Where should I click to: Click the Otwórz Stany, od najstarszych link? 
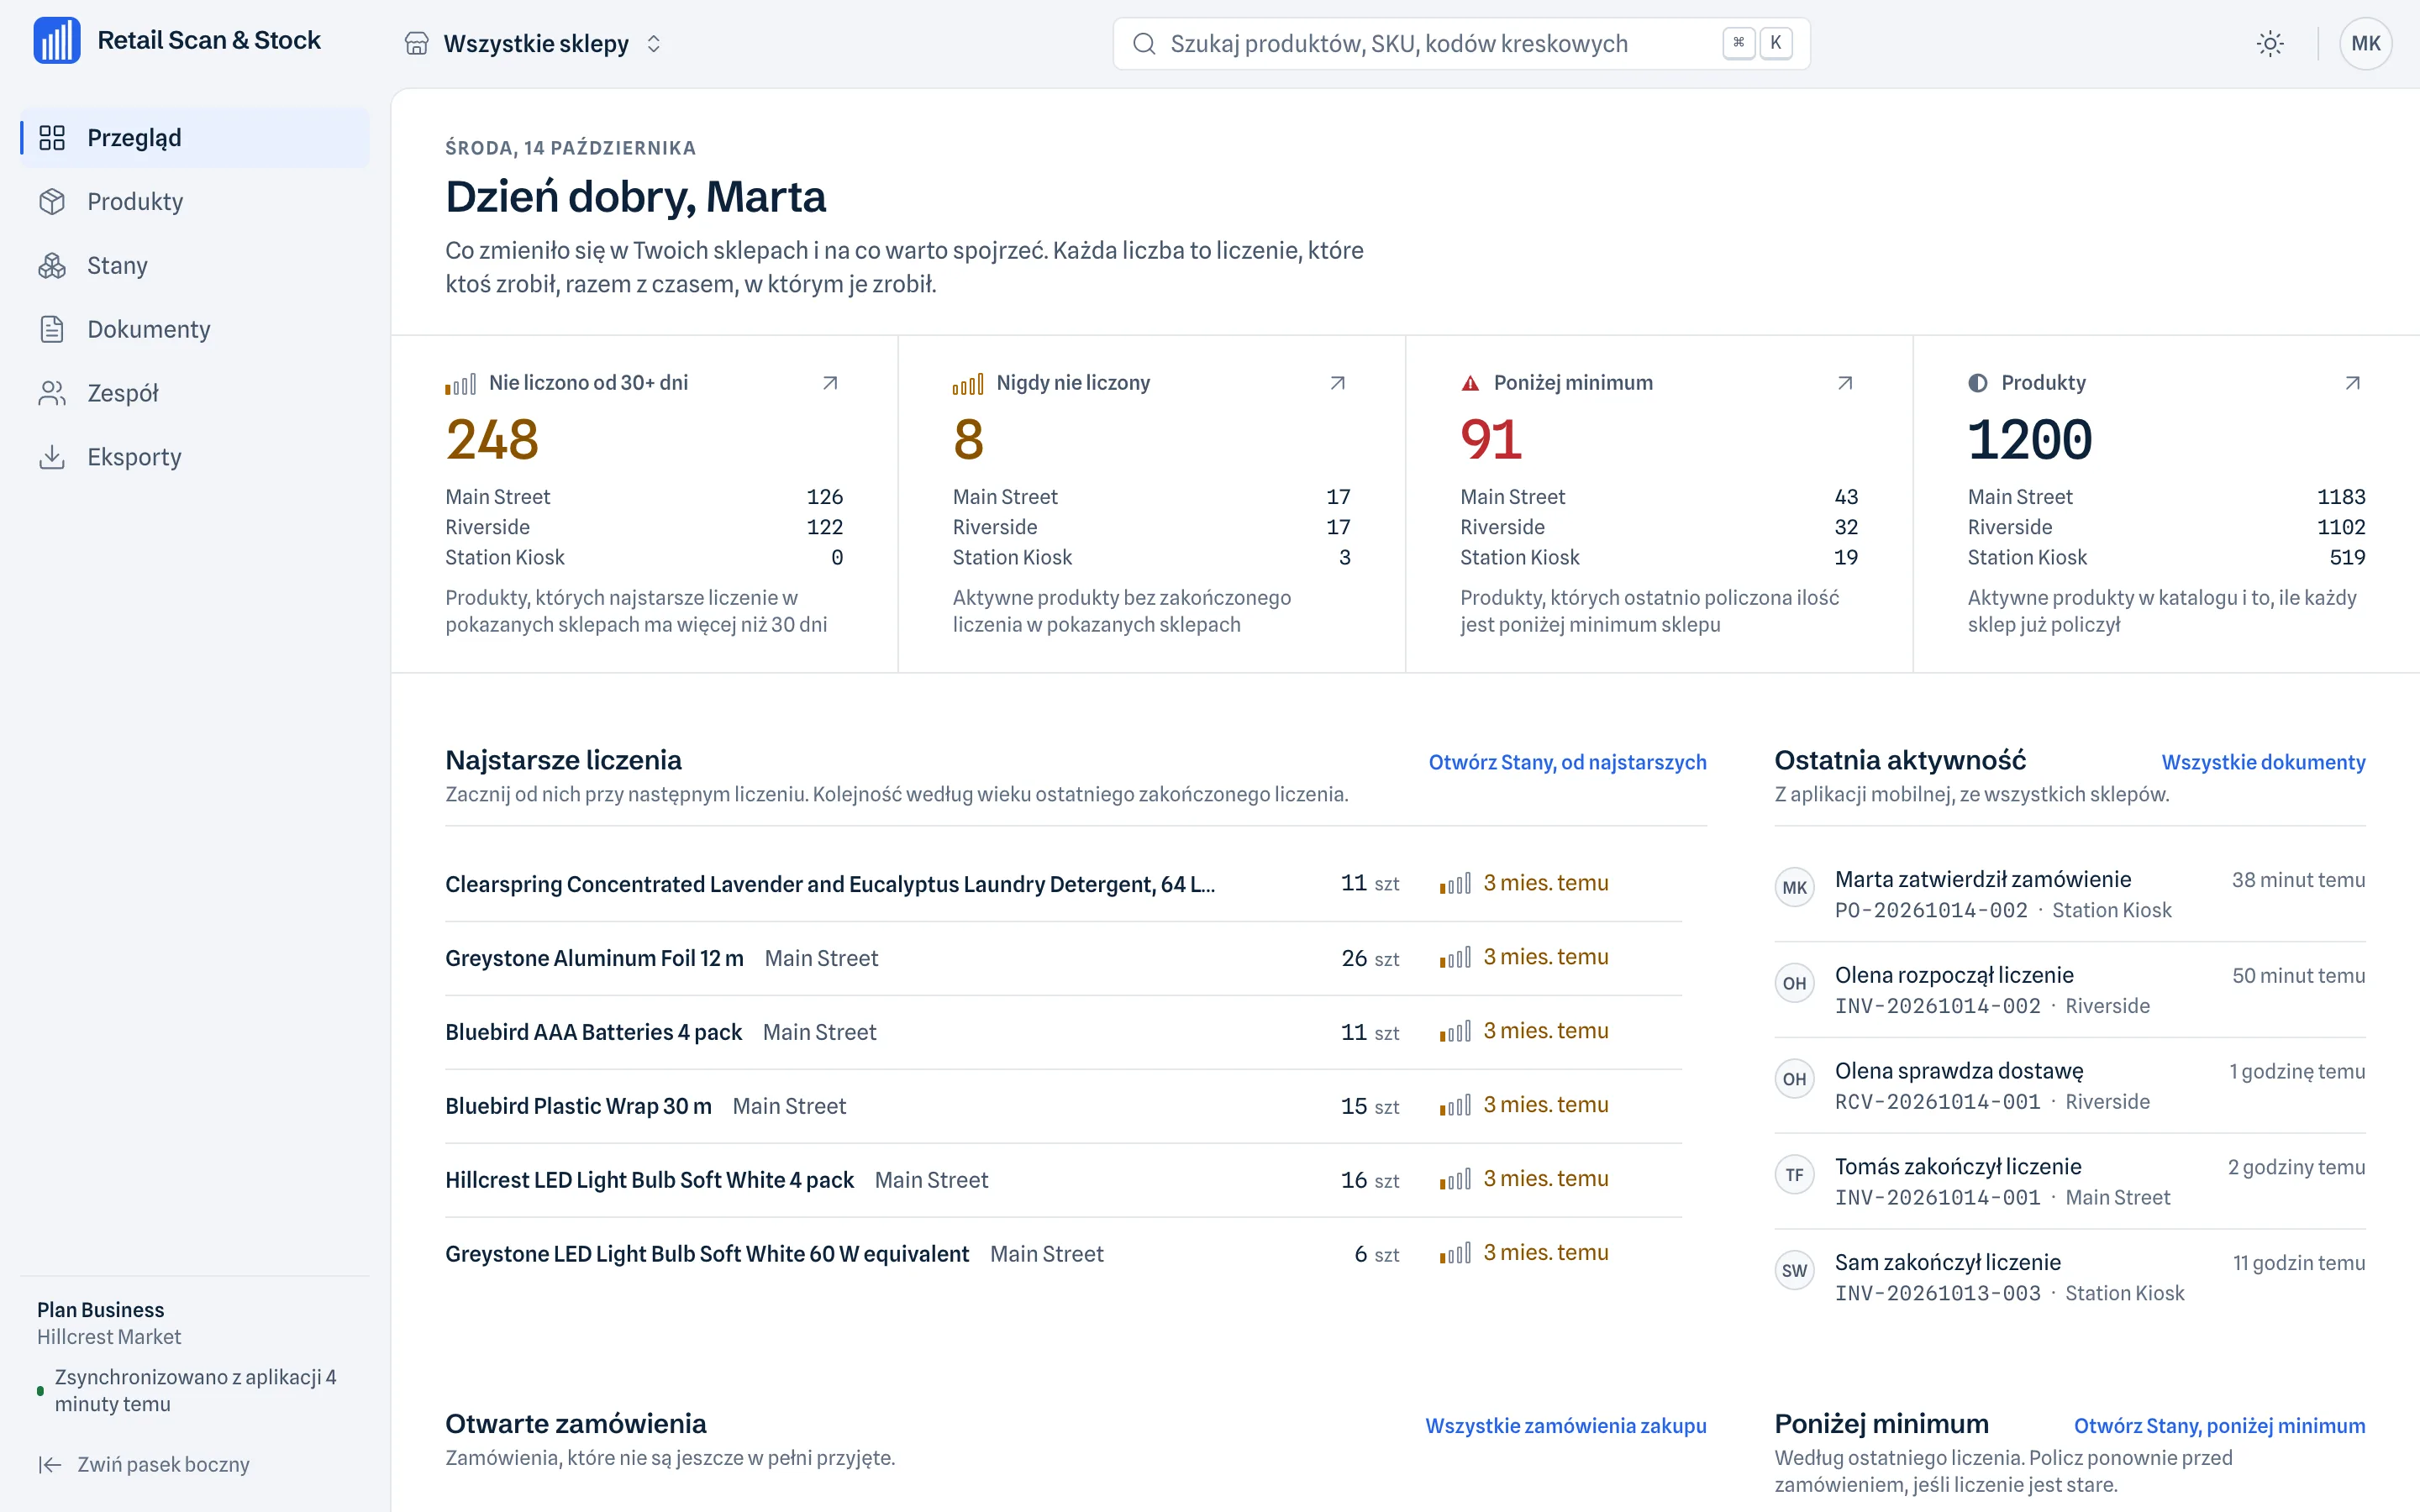click(1567, 762)
